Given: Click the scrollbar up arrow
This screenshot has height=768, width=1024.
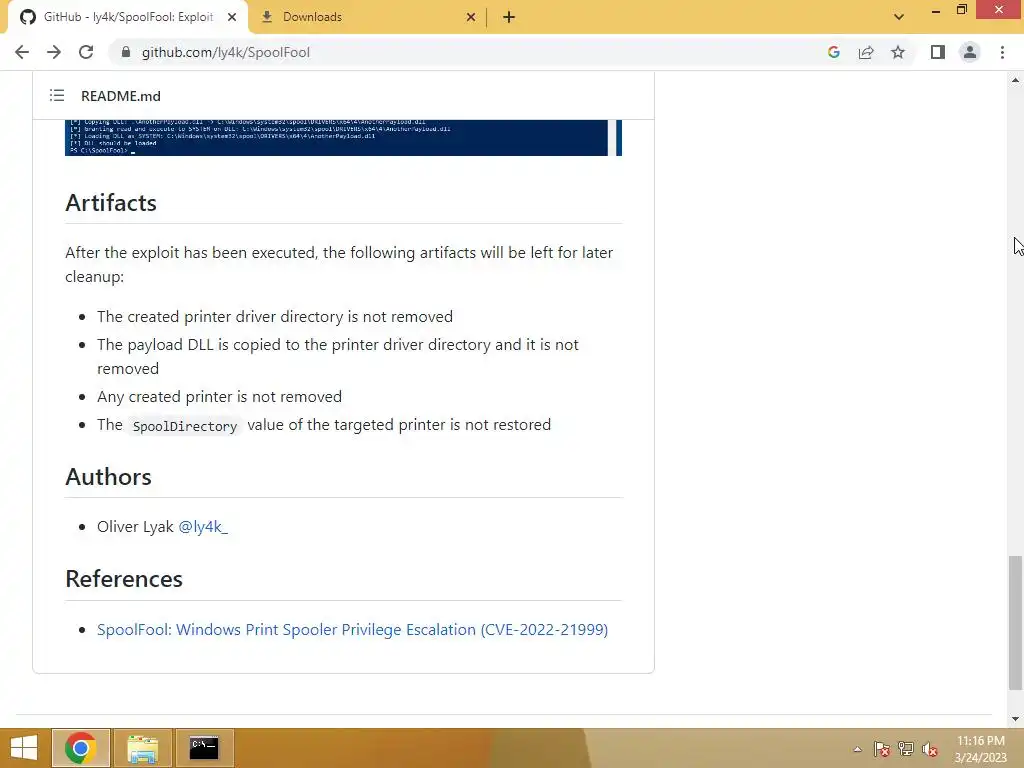Looking at the screenshot, I should tap(1015, 80).
